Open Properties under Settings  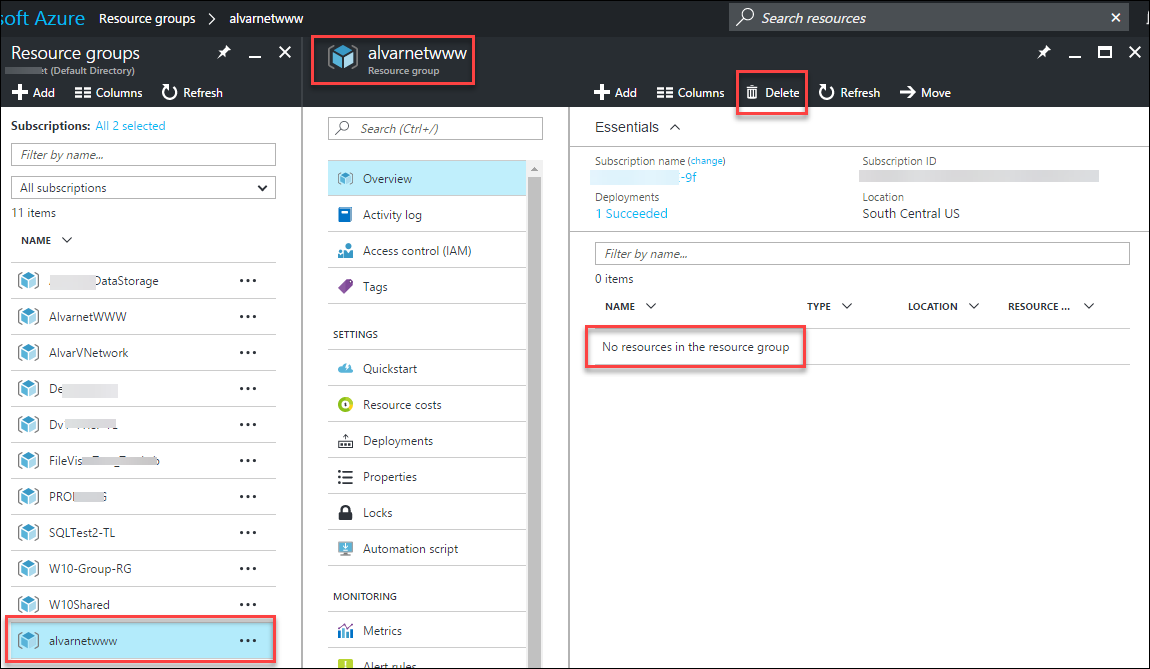tap(427, 476)
